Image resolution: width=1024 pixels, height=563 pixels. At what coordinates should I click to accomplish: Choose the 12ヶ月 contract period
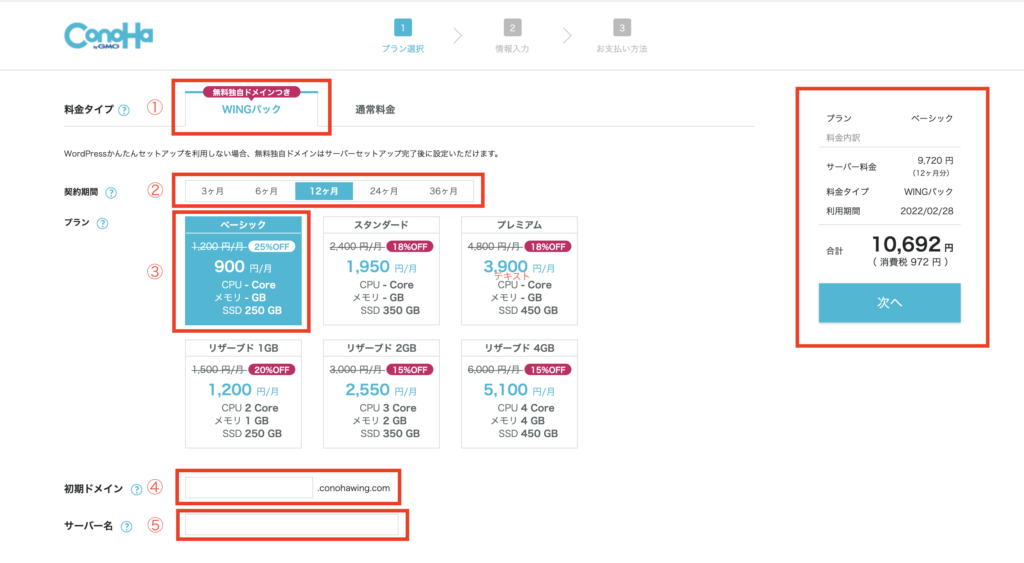[x=324, y=191]
